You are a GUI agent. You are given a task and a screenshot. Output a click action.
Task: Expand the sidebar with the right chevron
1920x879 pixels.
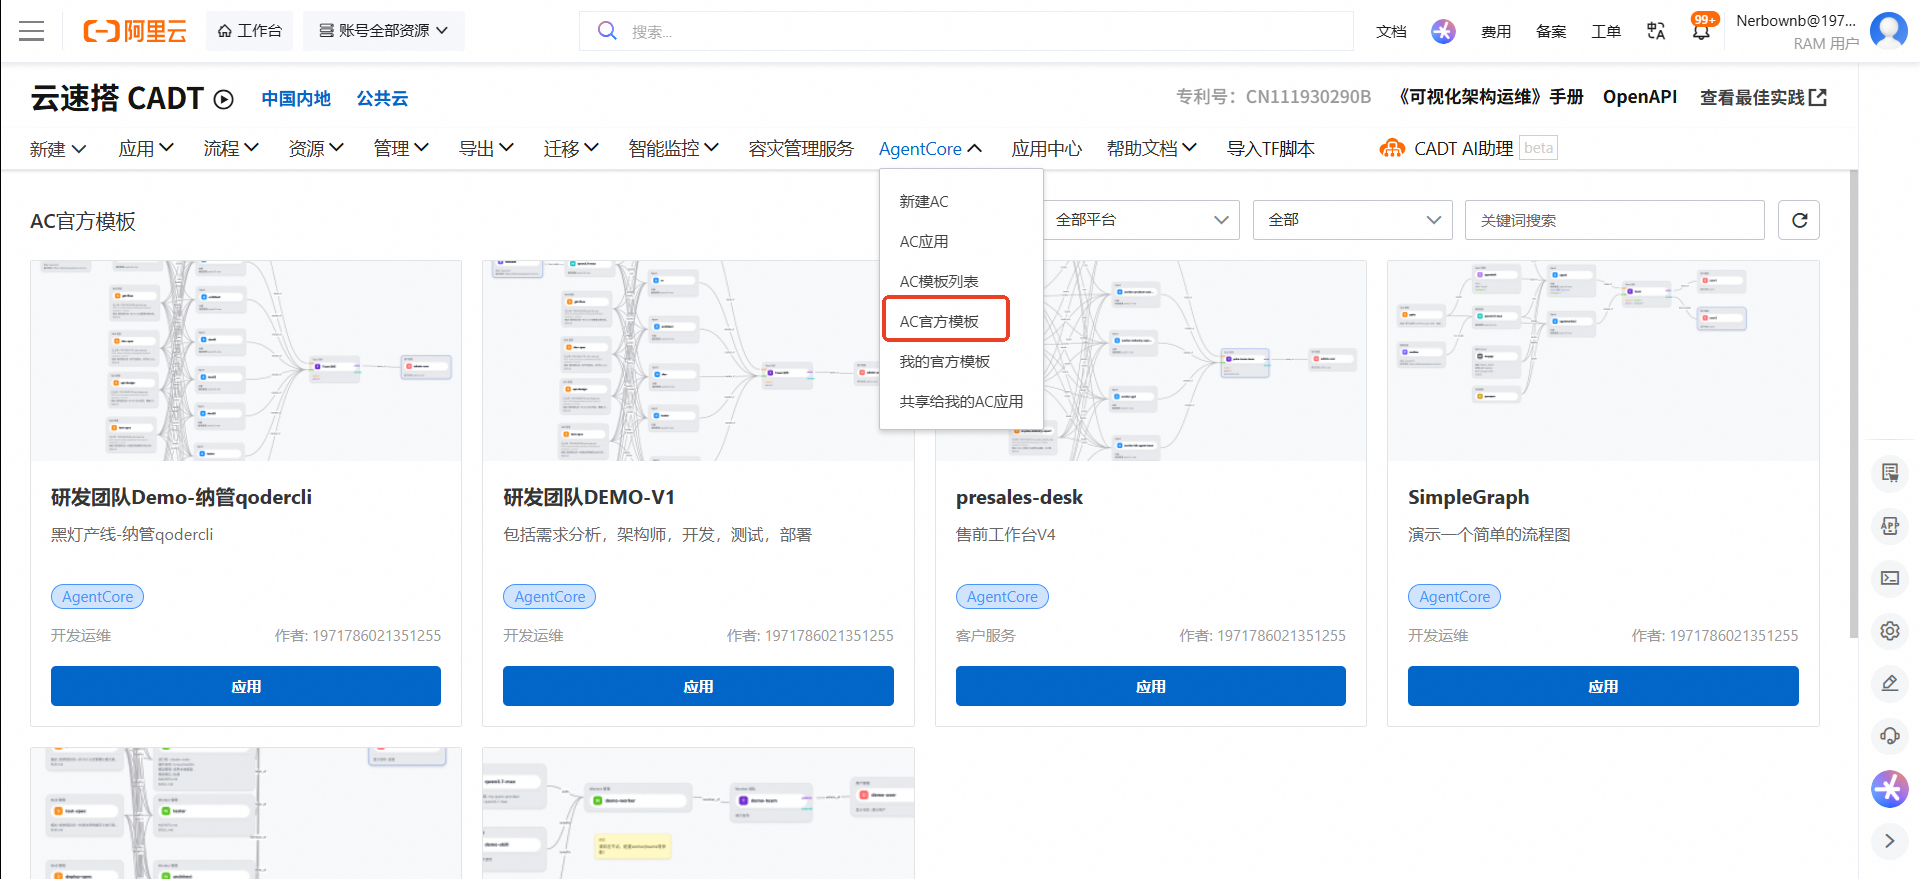(x=1890, y=841)
